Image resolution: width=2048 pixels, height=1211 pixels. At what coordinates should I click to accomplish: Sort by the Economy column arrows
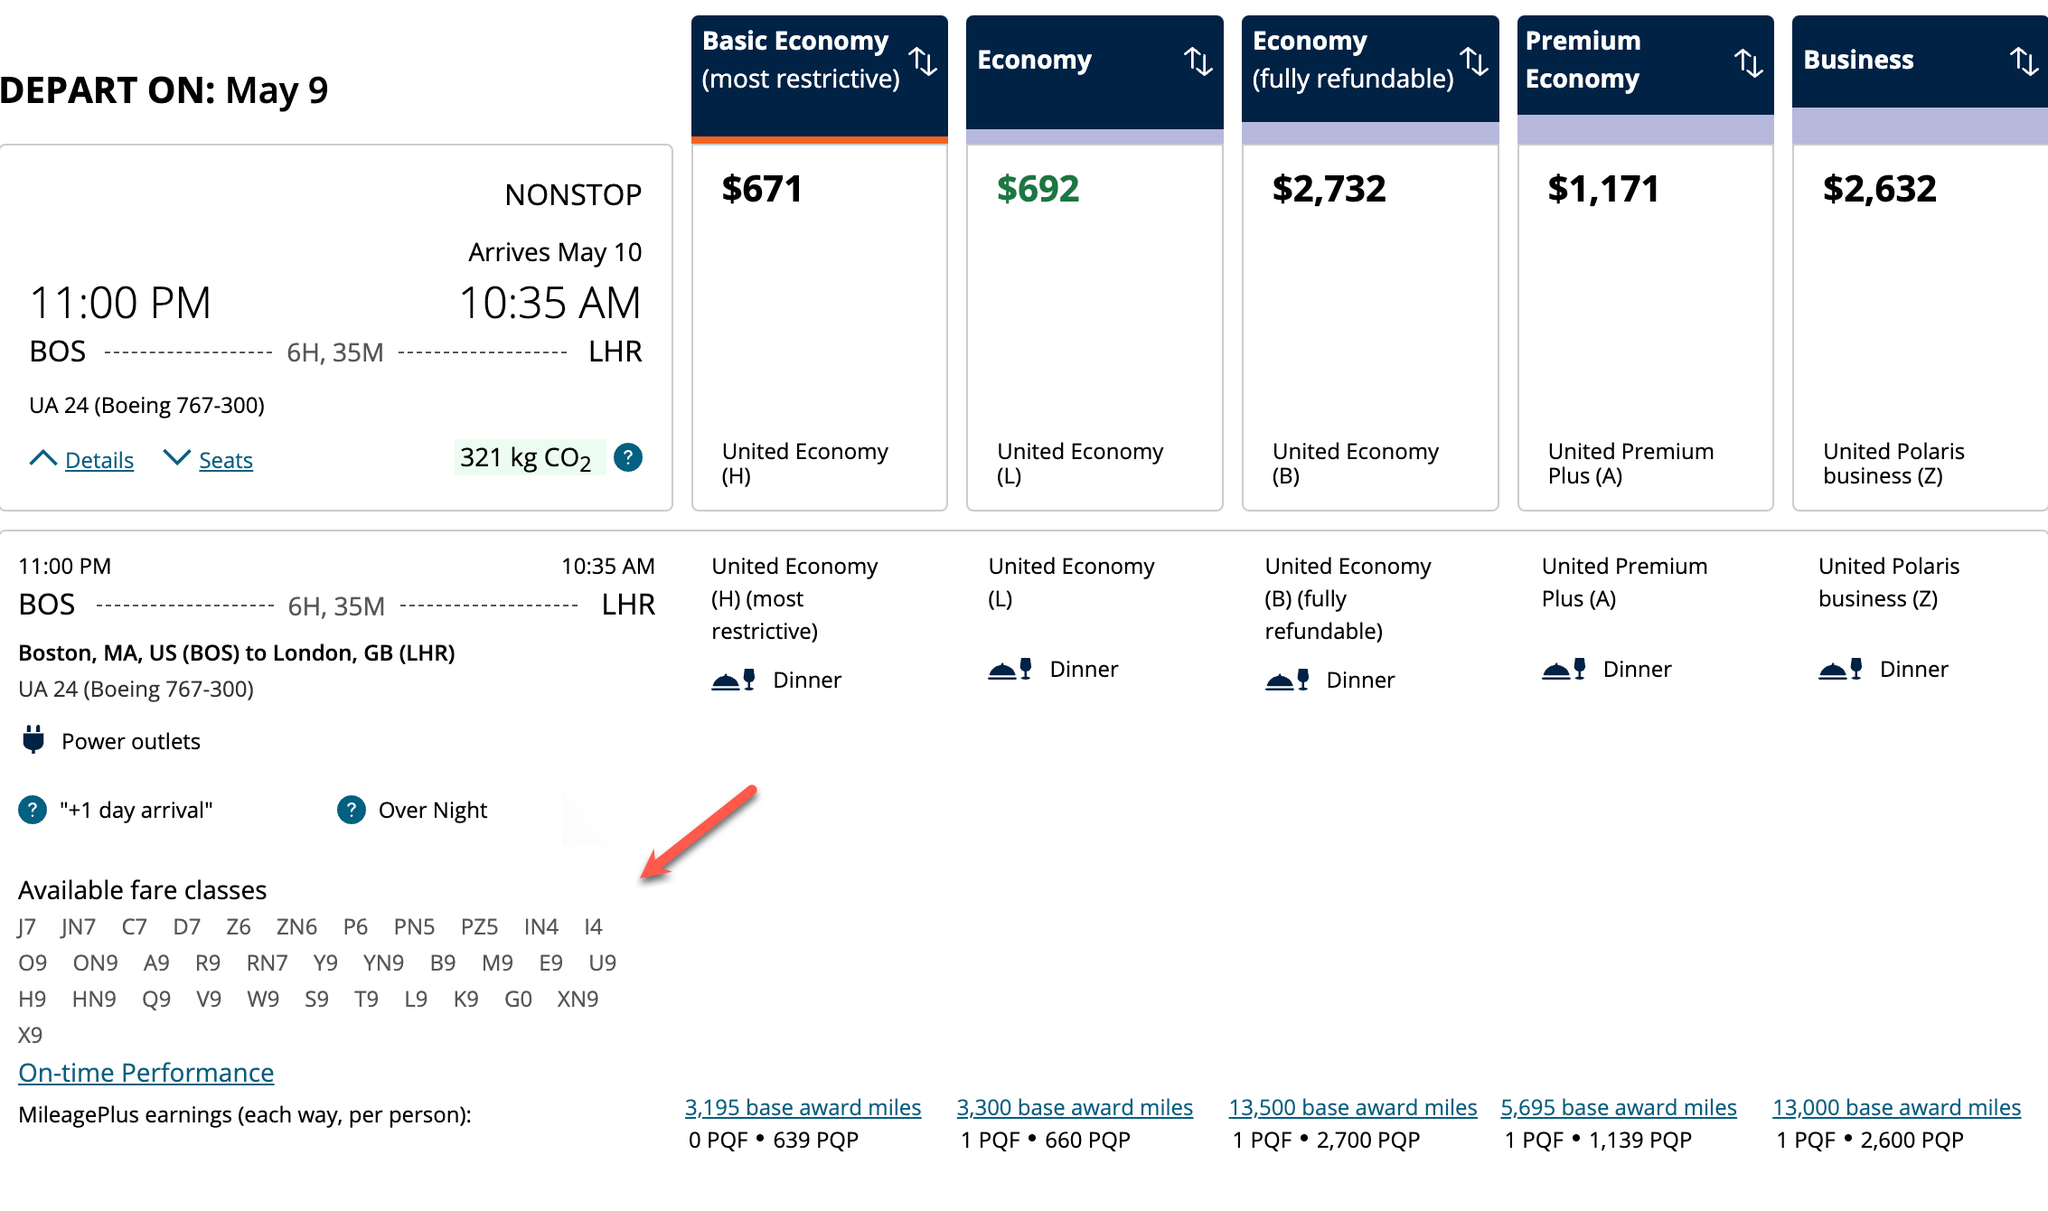coord(1198,61)
